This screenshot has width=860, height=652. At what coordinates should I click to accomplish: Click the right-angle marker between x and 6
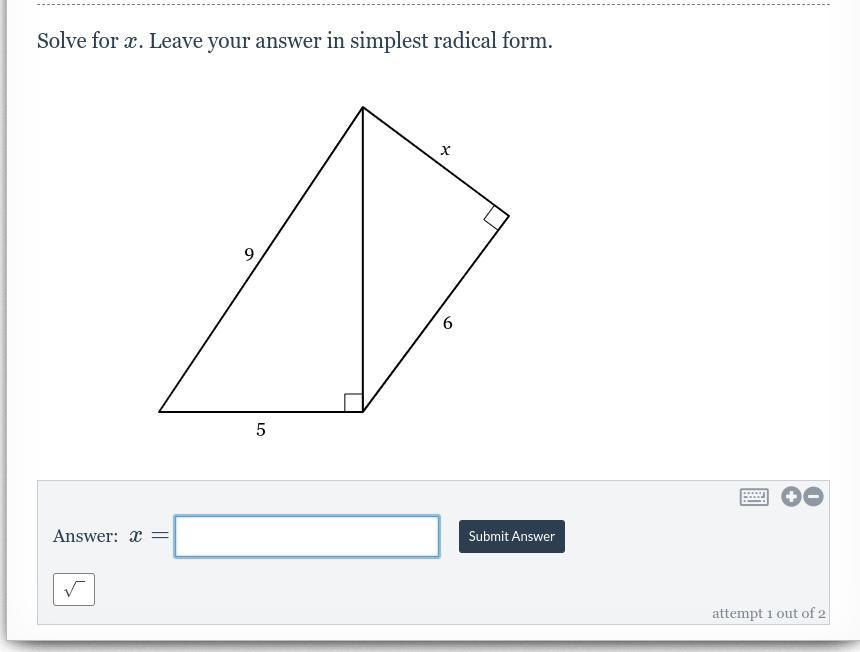click(x=496, y=218)
